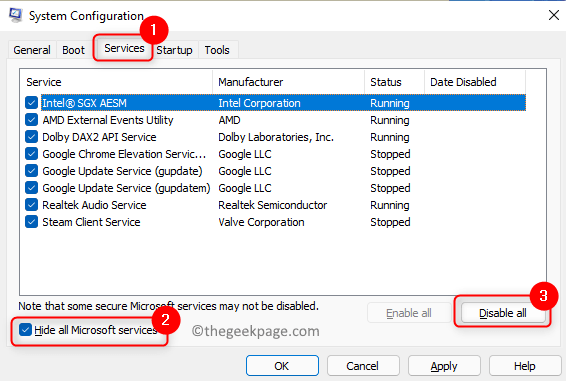This screenshot has width=566, height=381.
Task: Click the Intel Corporation manufacturer cell
Action: [259, 103]
